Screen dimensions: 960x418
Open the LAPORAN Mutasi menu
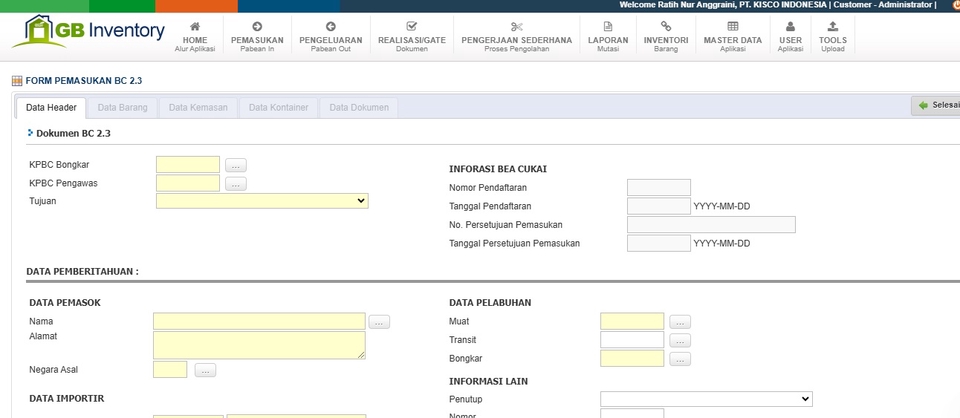coord(608,37)
